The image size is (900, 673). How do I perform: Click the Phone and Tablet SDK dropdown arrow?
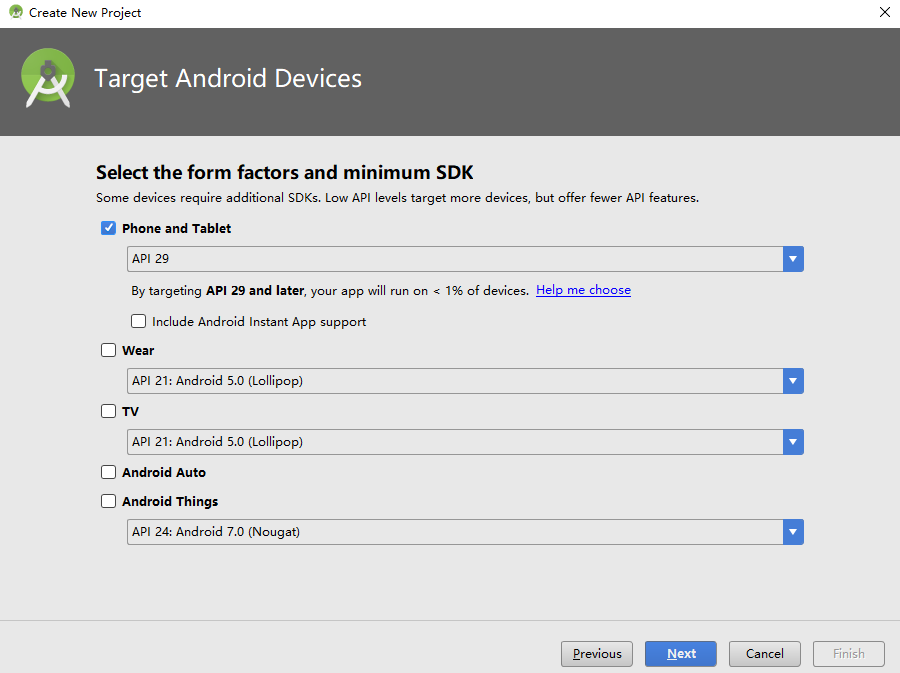pos(792,258)
